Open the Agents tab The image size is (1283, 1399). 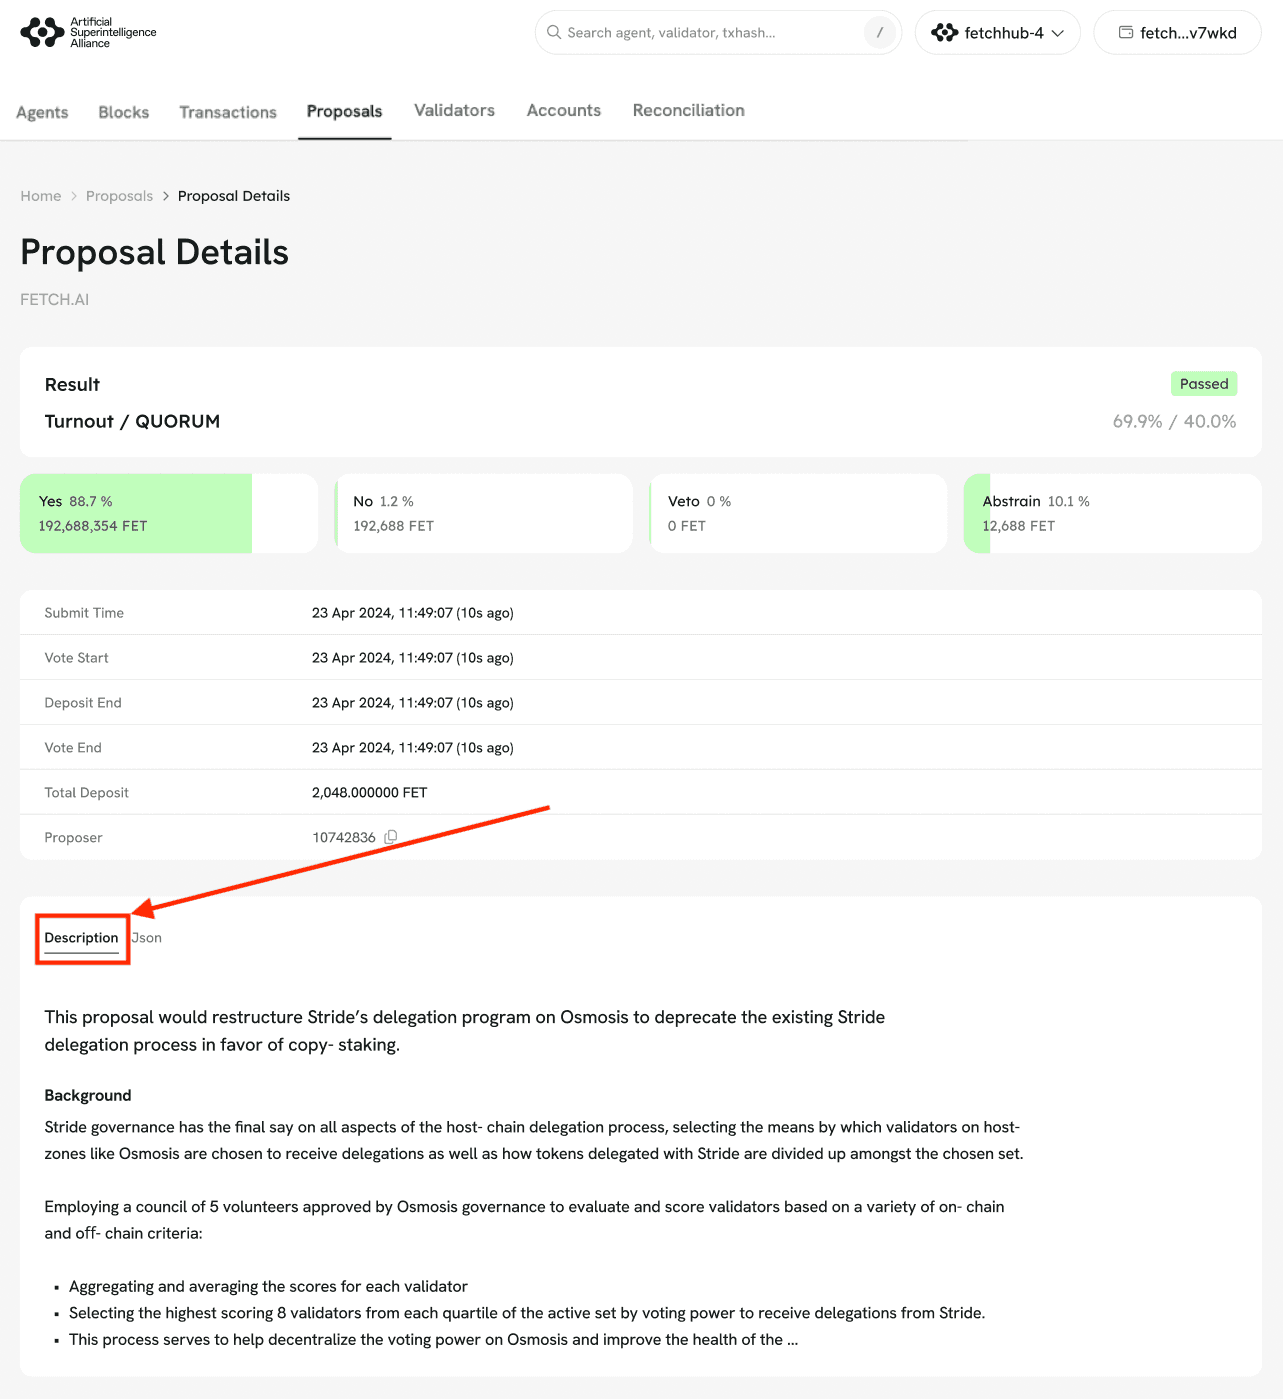click(42, 112)
